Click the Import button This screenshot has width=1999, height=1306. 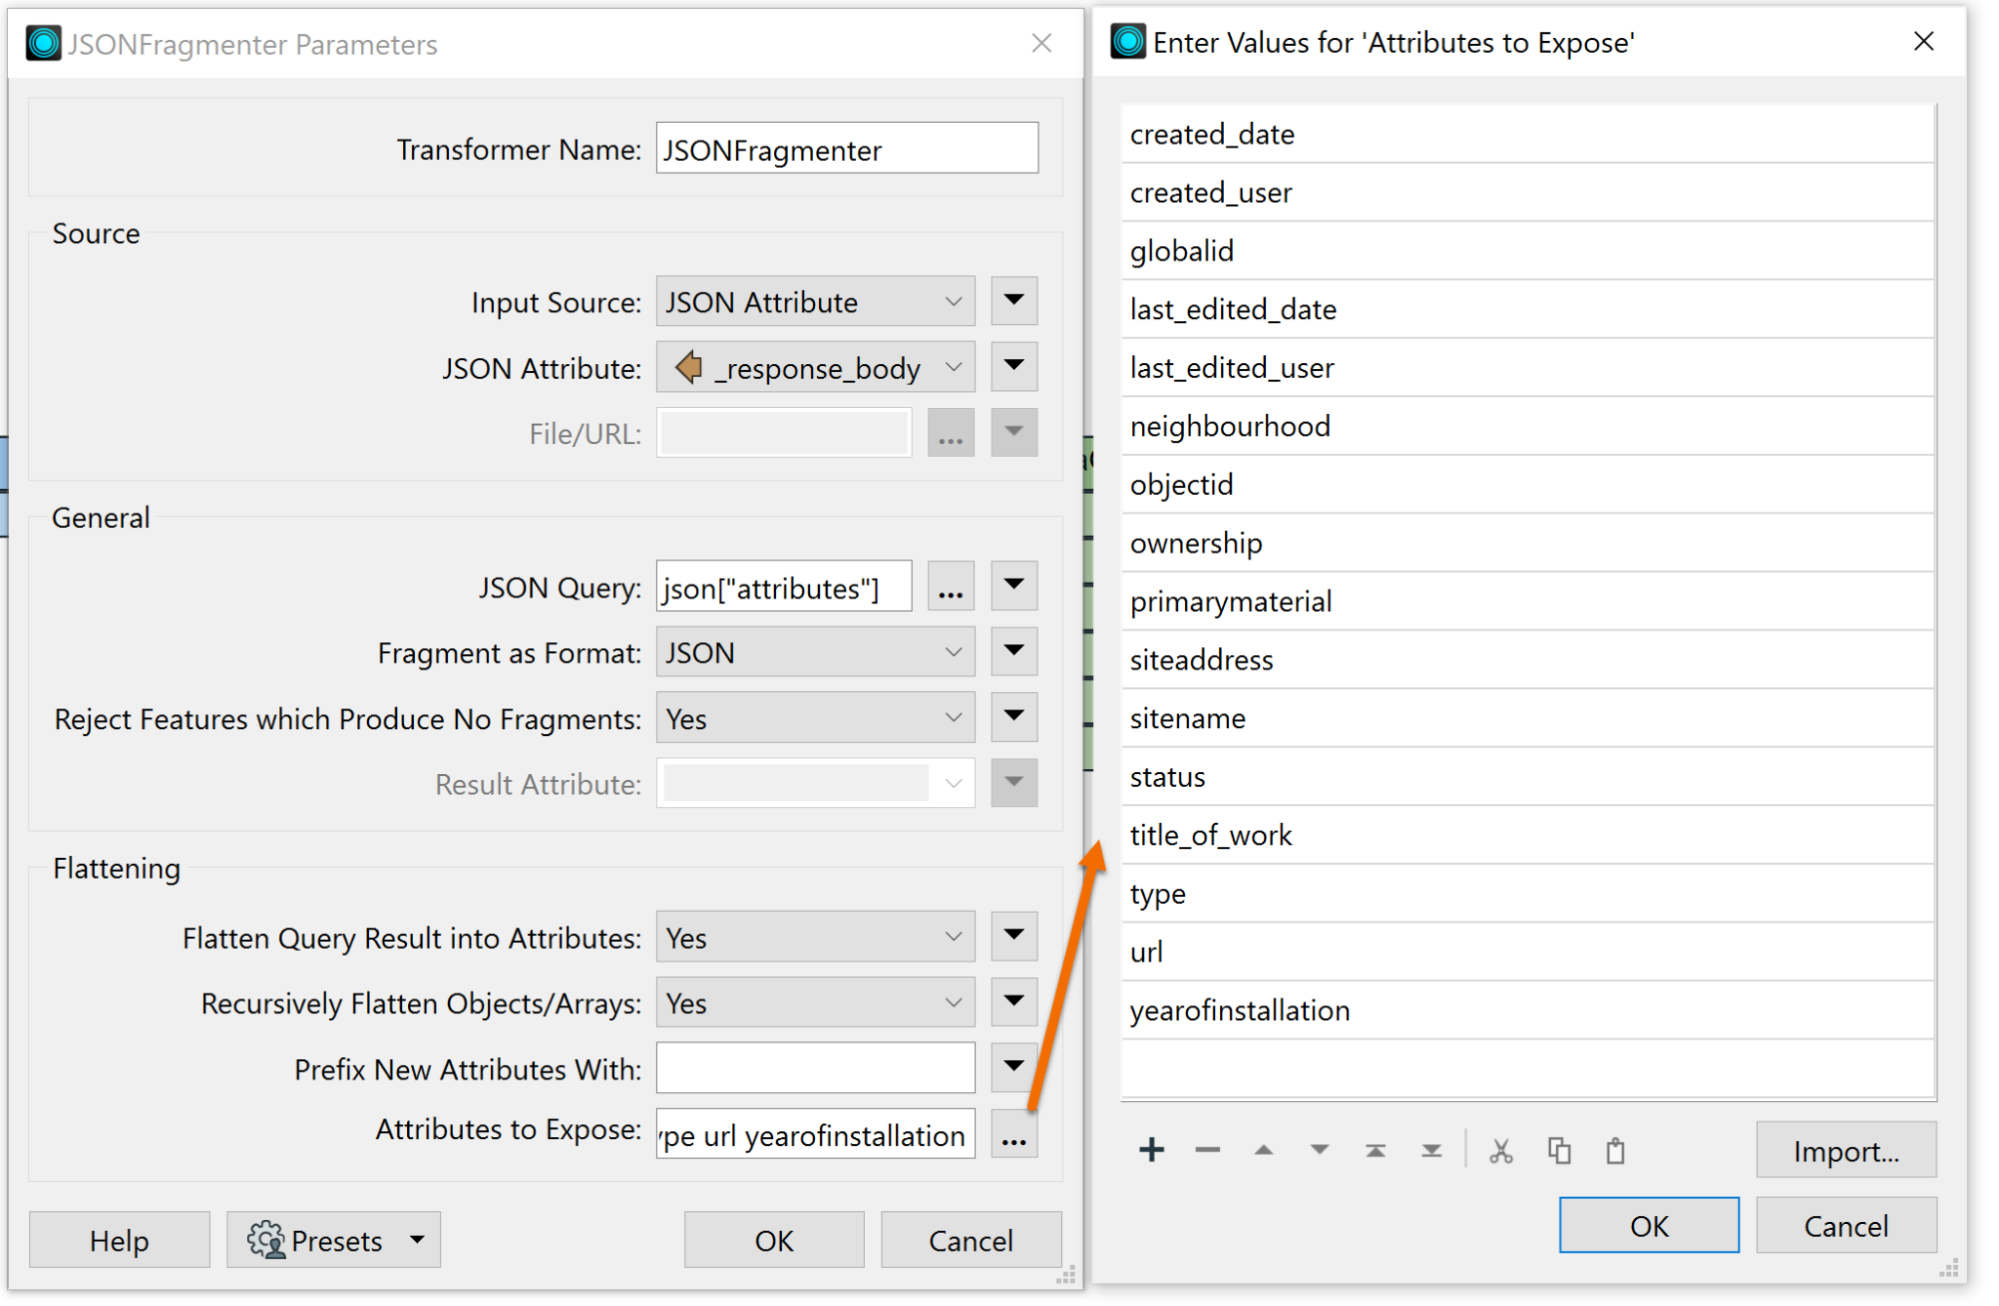tap(1846, 1150)
